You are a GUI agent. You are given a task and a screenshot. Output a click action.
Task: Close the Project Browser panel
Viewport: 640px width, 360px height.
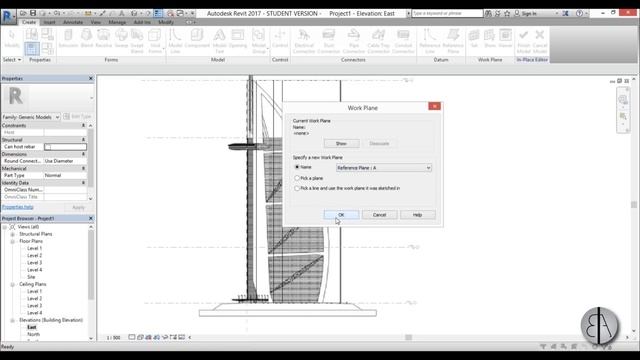tap(91, 218)
